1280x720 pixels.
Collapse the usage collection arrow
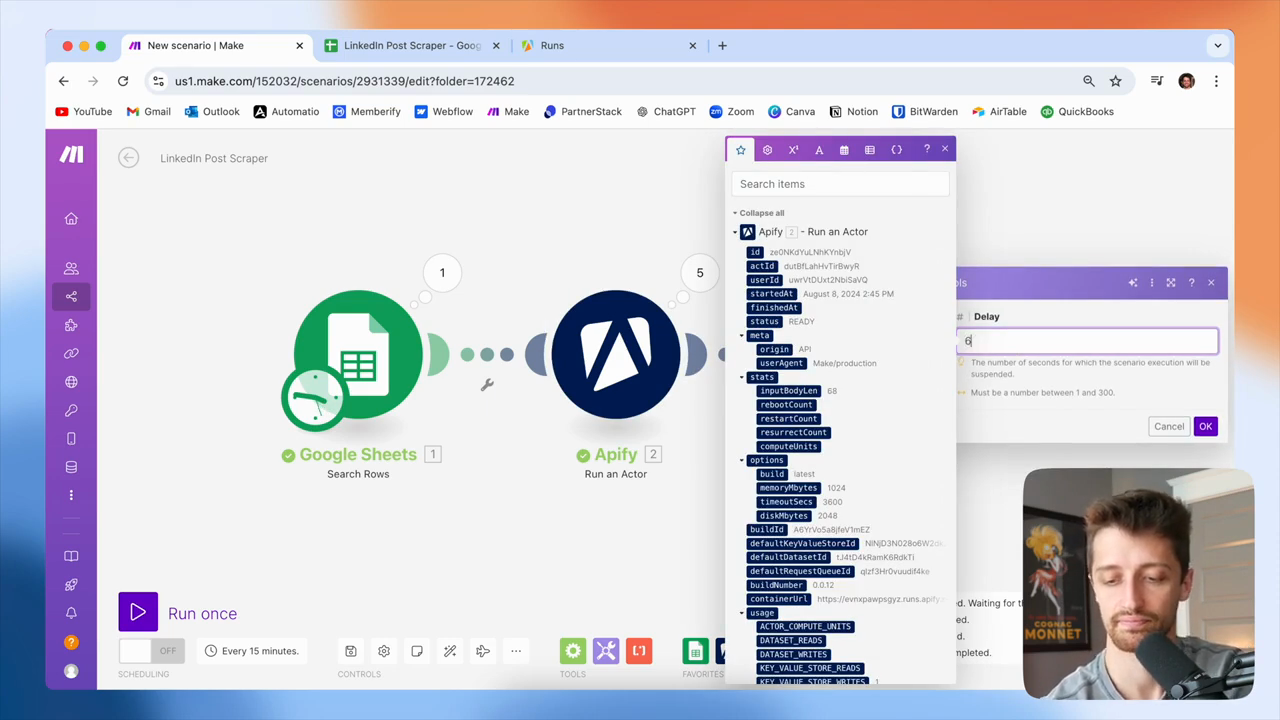pyautogui.click(x=742, y=613)
